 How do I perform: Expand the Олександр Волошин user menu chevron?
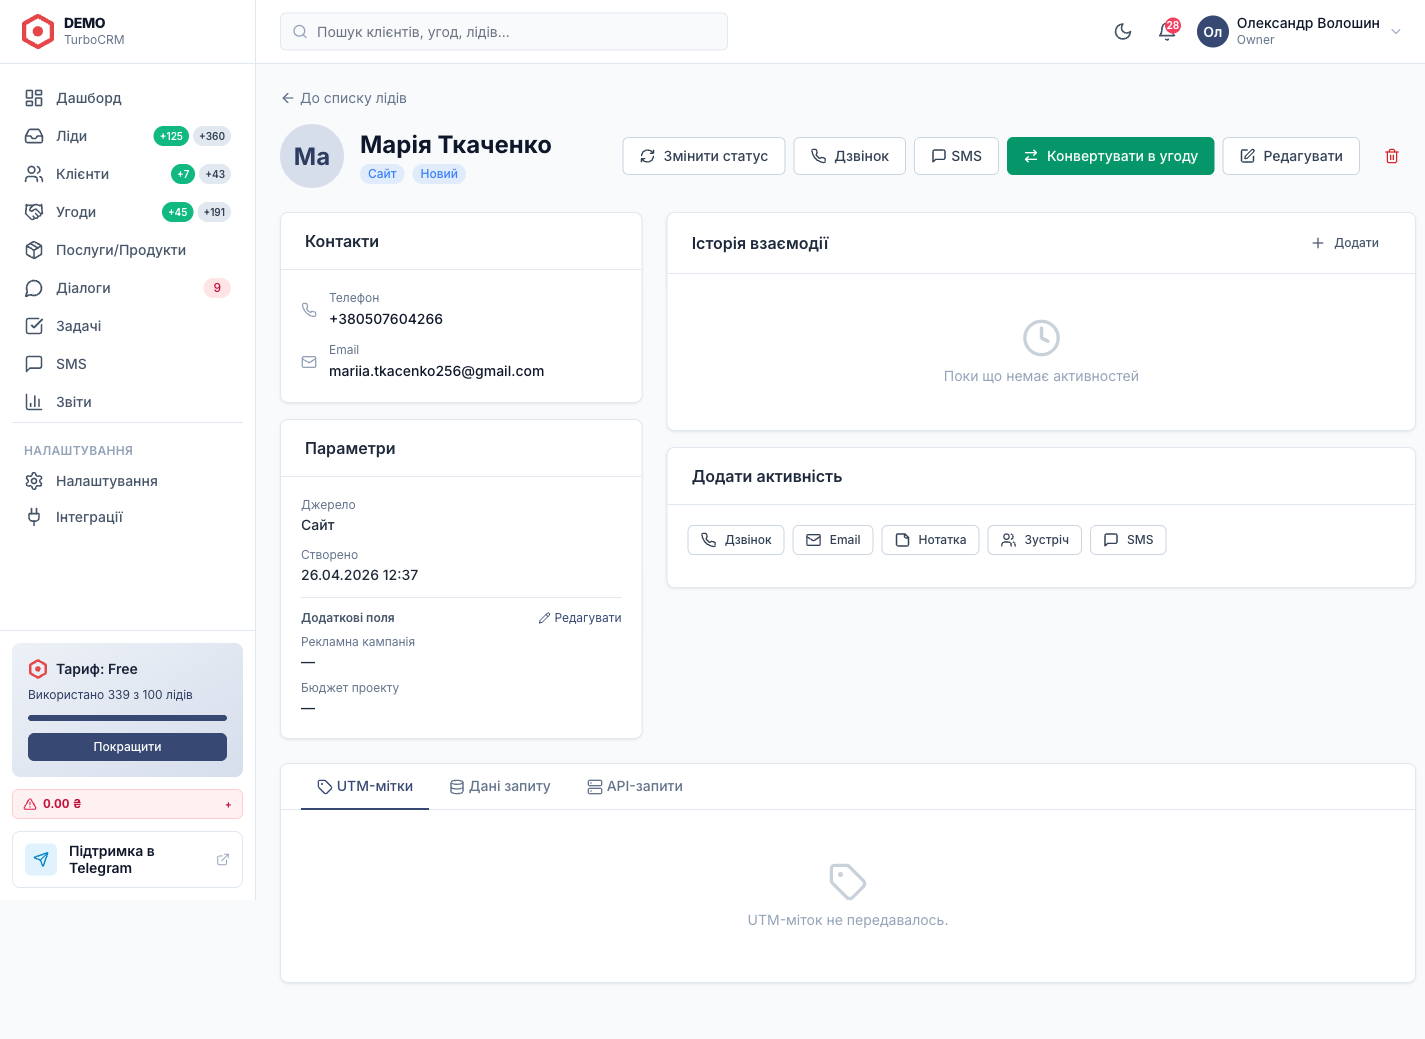pos(1396,31)
